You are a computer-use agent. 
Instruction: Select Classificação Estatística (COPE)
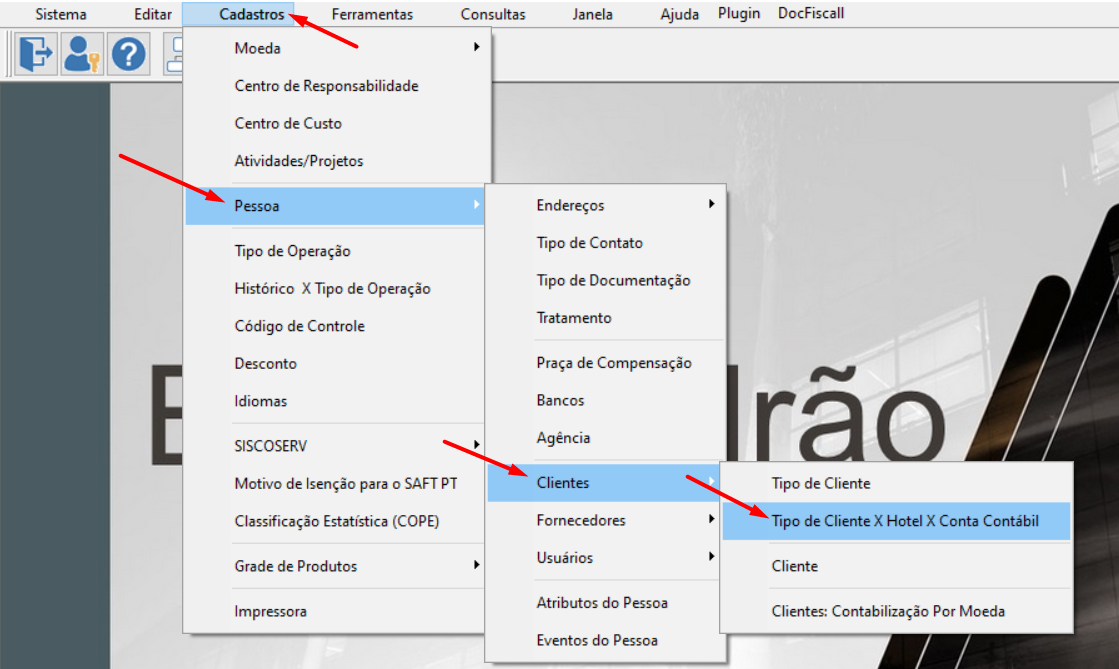335,521
